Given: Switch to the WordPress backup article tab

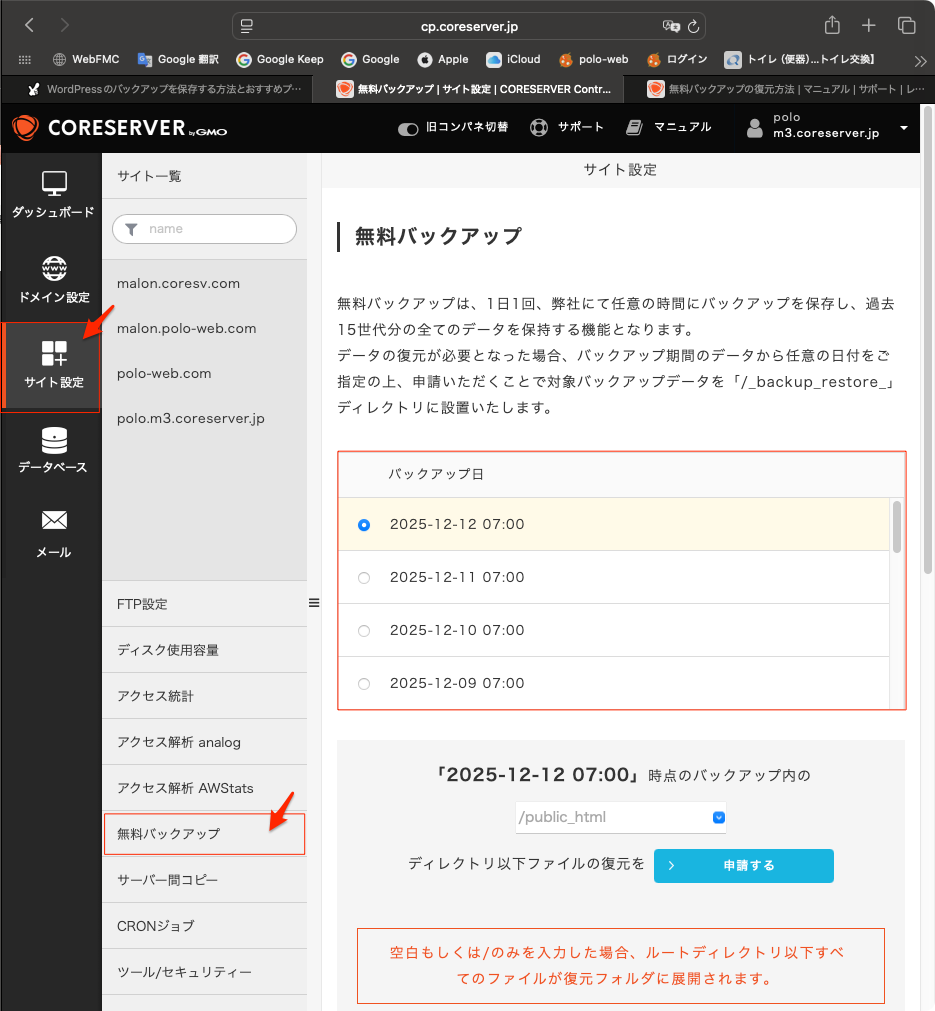Looking at the screenshot, I should (165, 89).
